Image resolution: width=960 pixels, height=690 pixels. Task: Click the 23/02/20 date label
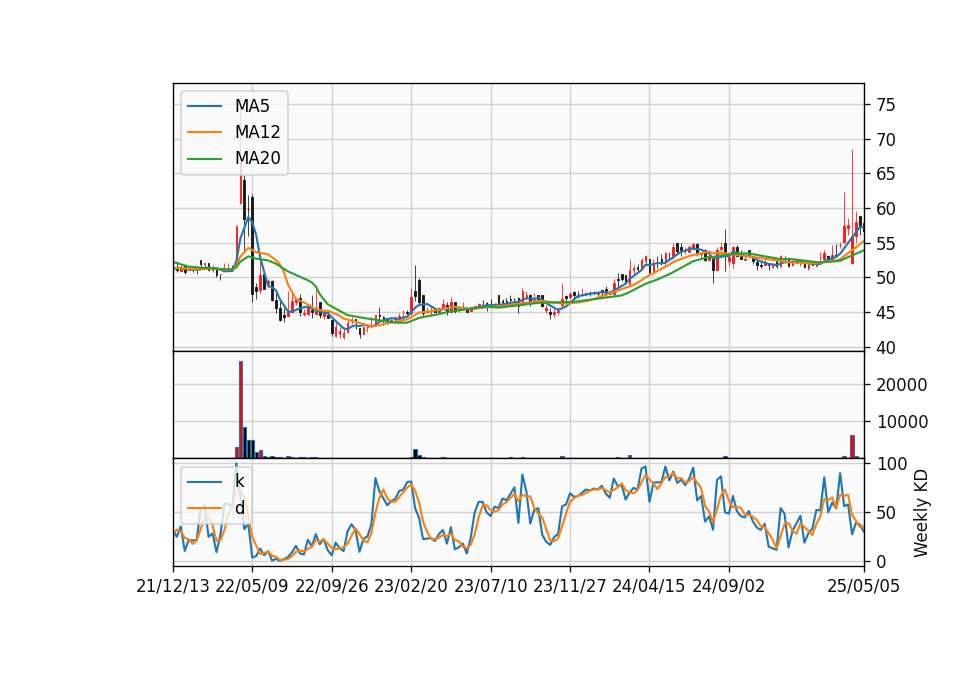pos(411,587)
